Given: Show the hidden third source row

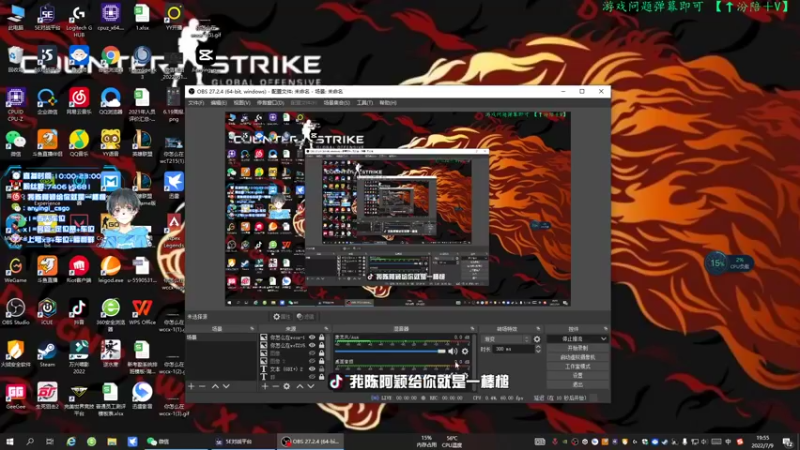Looking at the screenshot, I should [312, 353].
